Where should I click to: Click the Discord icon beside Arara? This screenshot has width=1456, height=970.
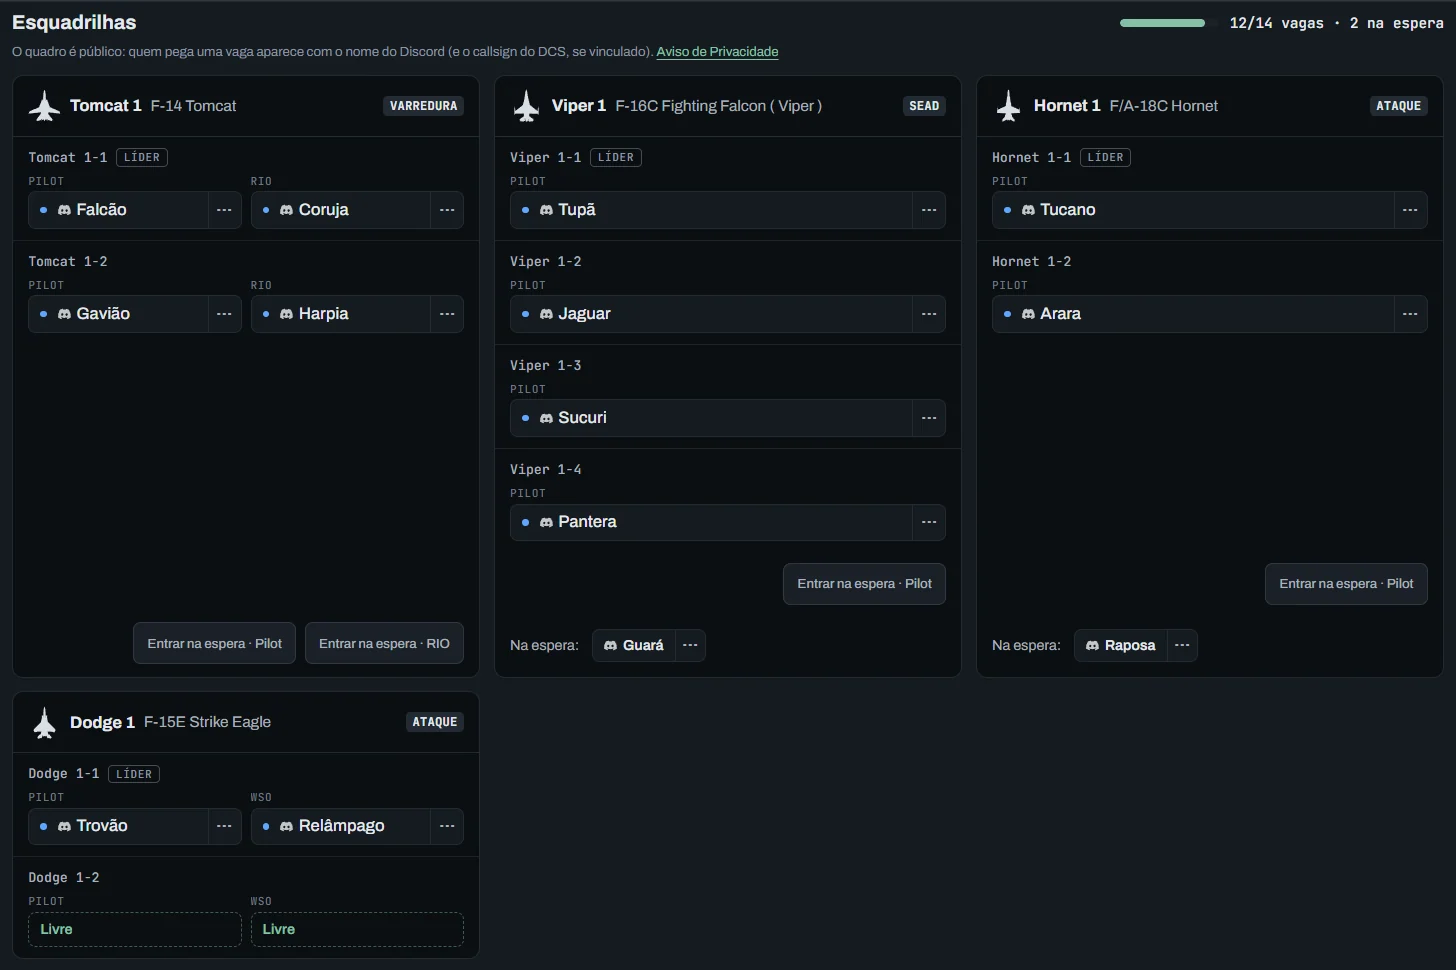tap(1028, 314)
